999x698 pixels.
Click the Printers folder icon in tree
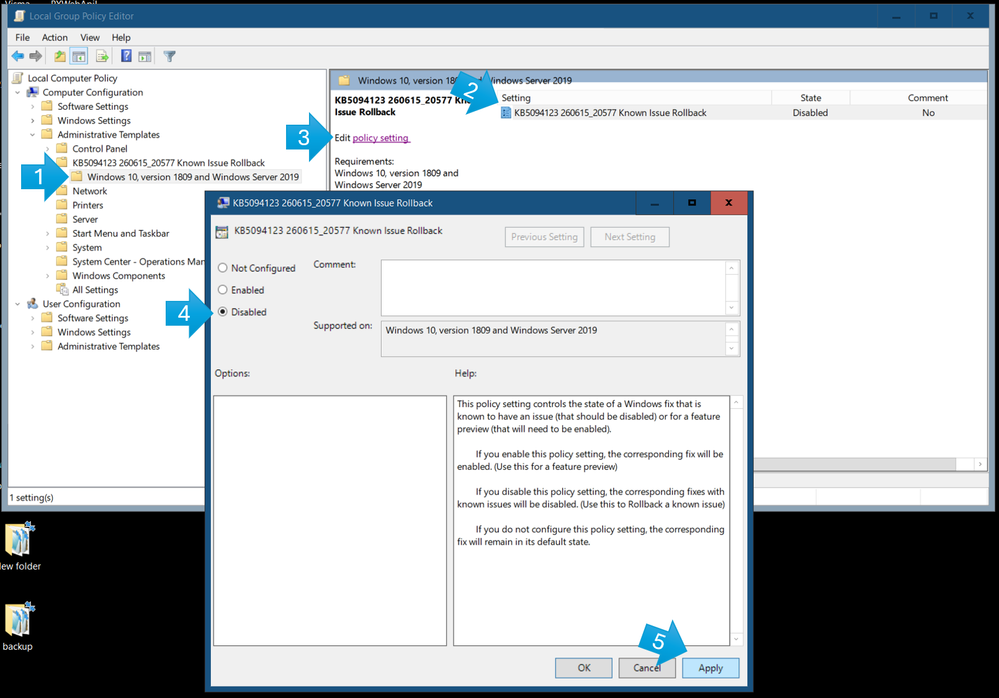coord(62,205)
